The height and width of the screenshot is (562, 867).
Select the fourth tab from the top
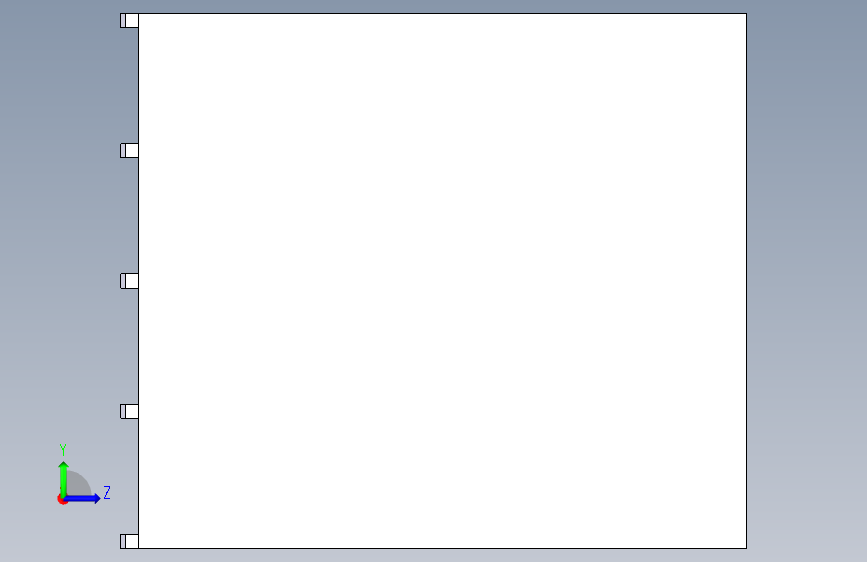(x=129, y=411)
